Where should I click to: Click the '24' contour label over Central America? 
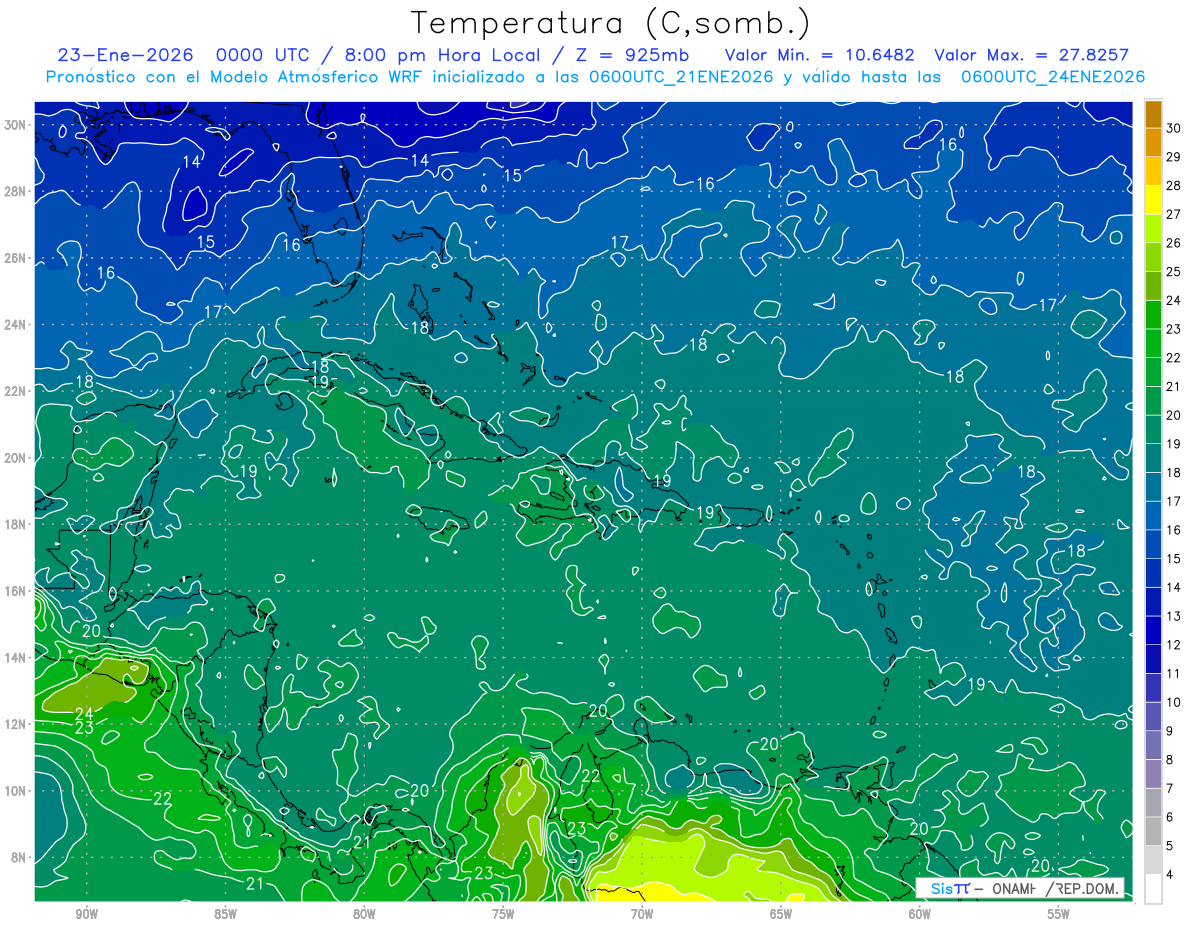click(84, 713)
